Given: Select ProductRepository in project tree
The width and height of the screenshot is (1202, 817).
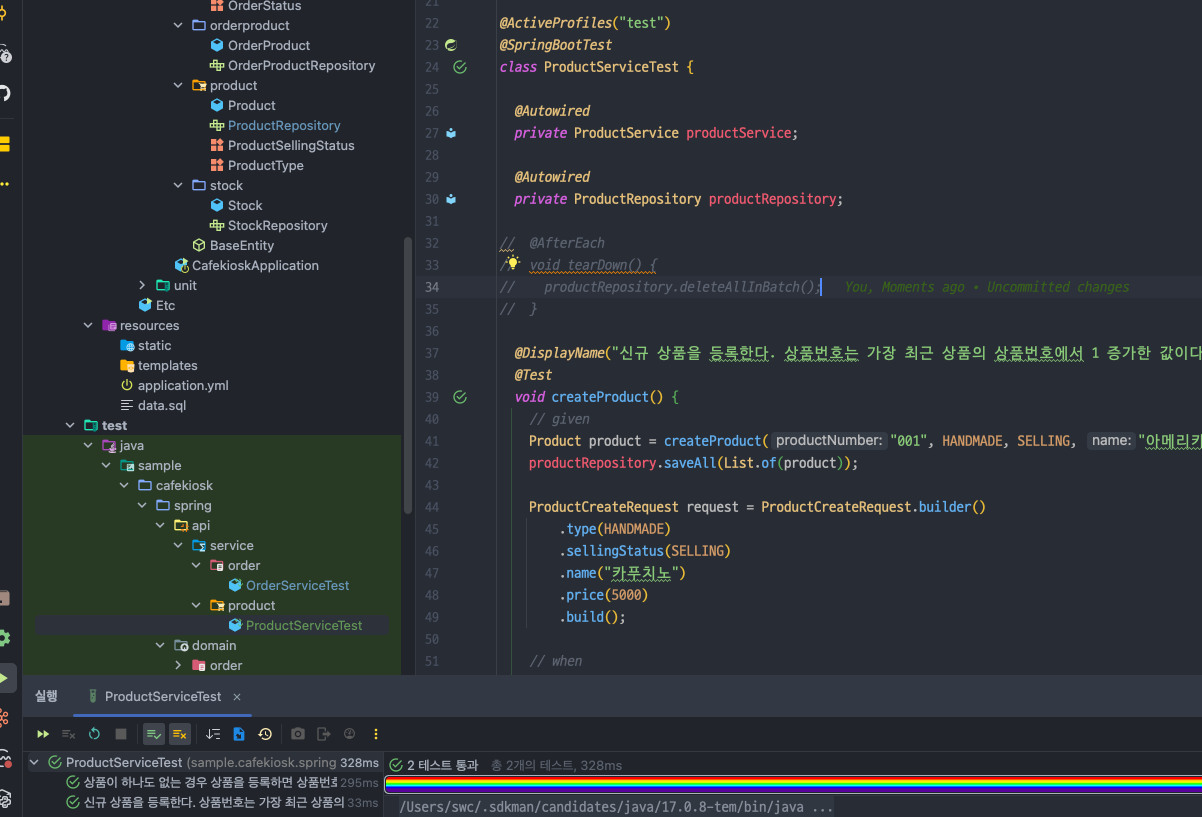Looking at the screenshot, I should click(x=284, y=125).
